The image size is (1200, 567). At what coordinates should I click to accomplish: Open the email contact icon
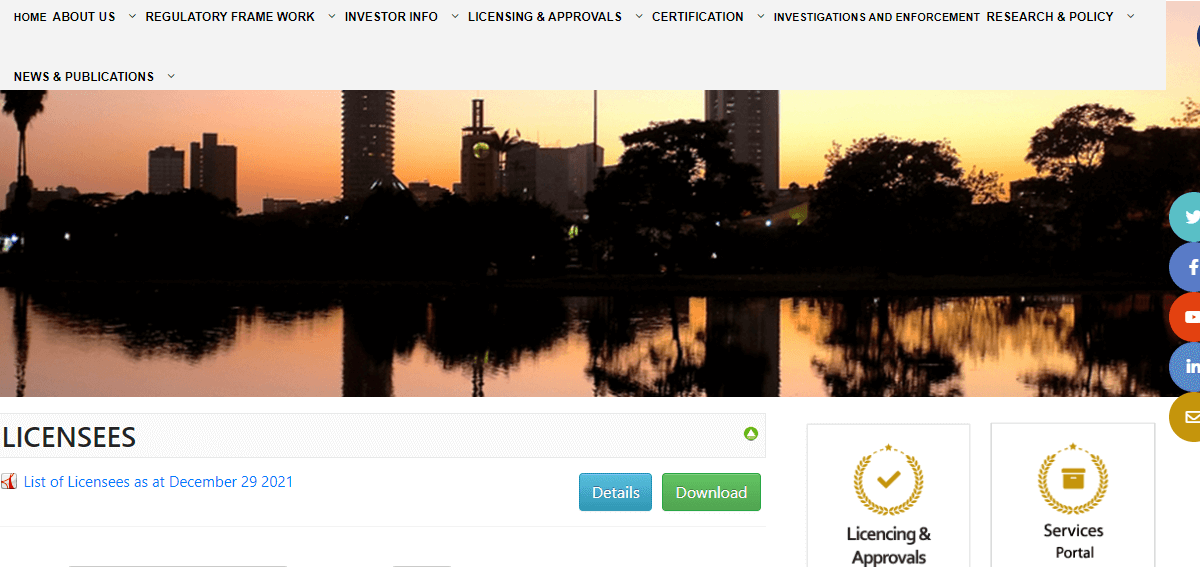(x=1187, y=417)
